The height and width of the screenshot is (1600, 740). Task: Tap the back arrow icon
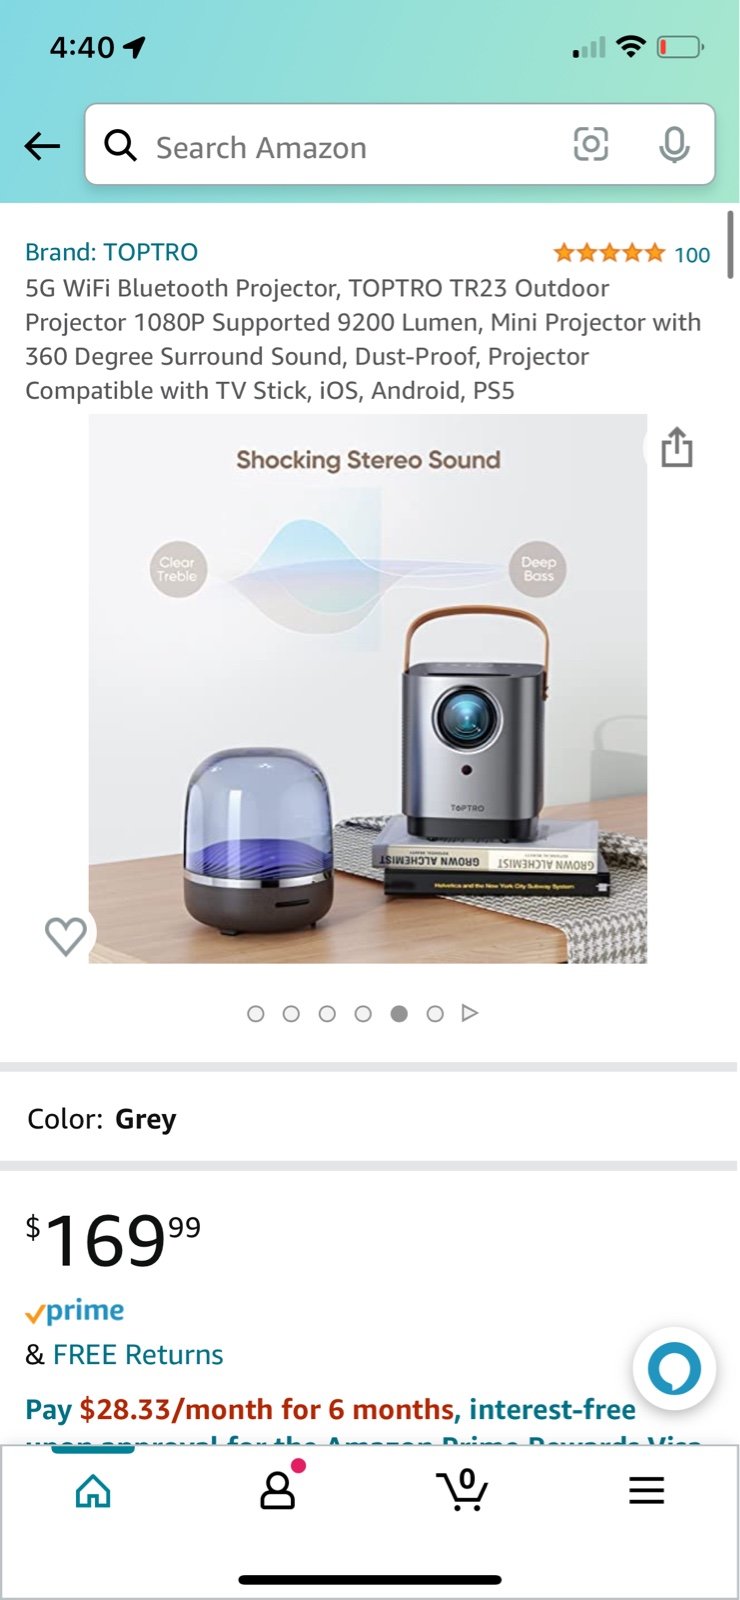(x=42, y=146)
